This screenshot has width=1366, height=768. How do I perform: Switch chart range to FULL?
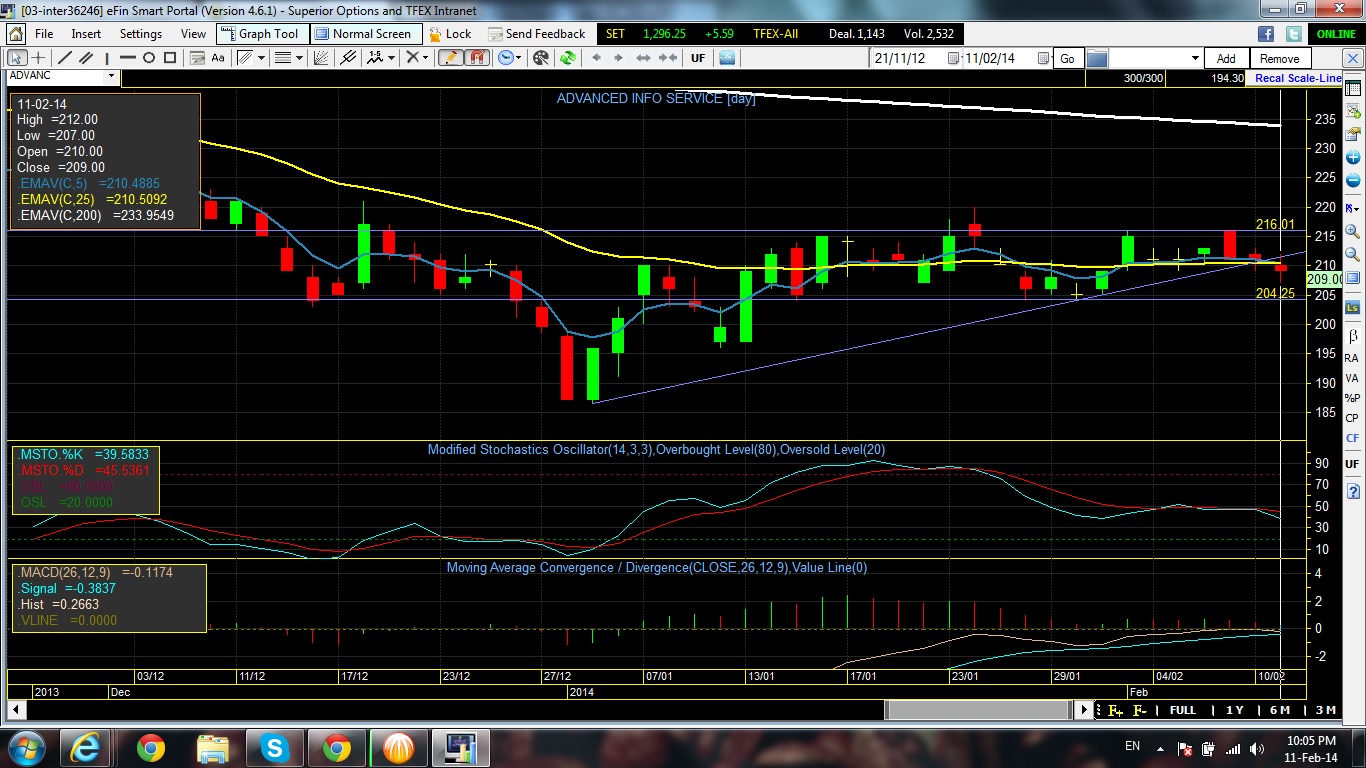click(1182, 710)
